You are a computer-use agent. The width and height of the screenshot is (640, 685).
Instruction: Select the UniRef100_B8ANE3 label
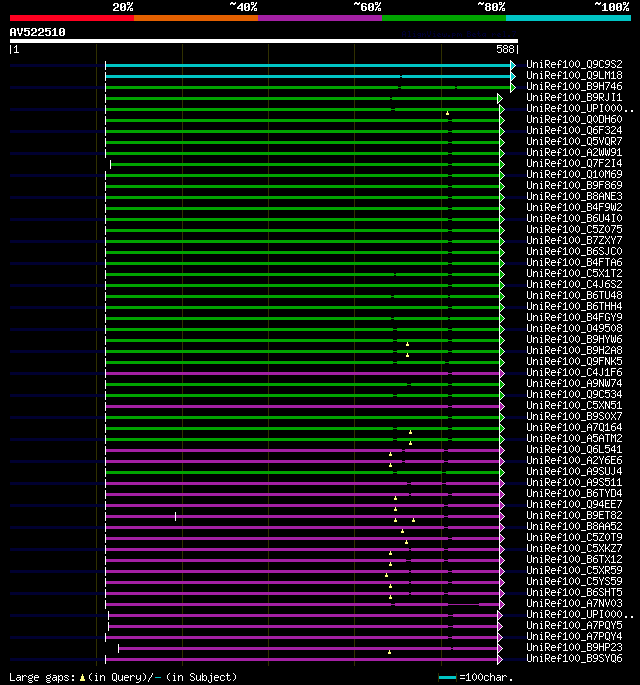click(574, 196)
